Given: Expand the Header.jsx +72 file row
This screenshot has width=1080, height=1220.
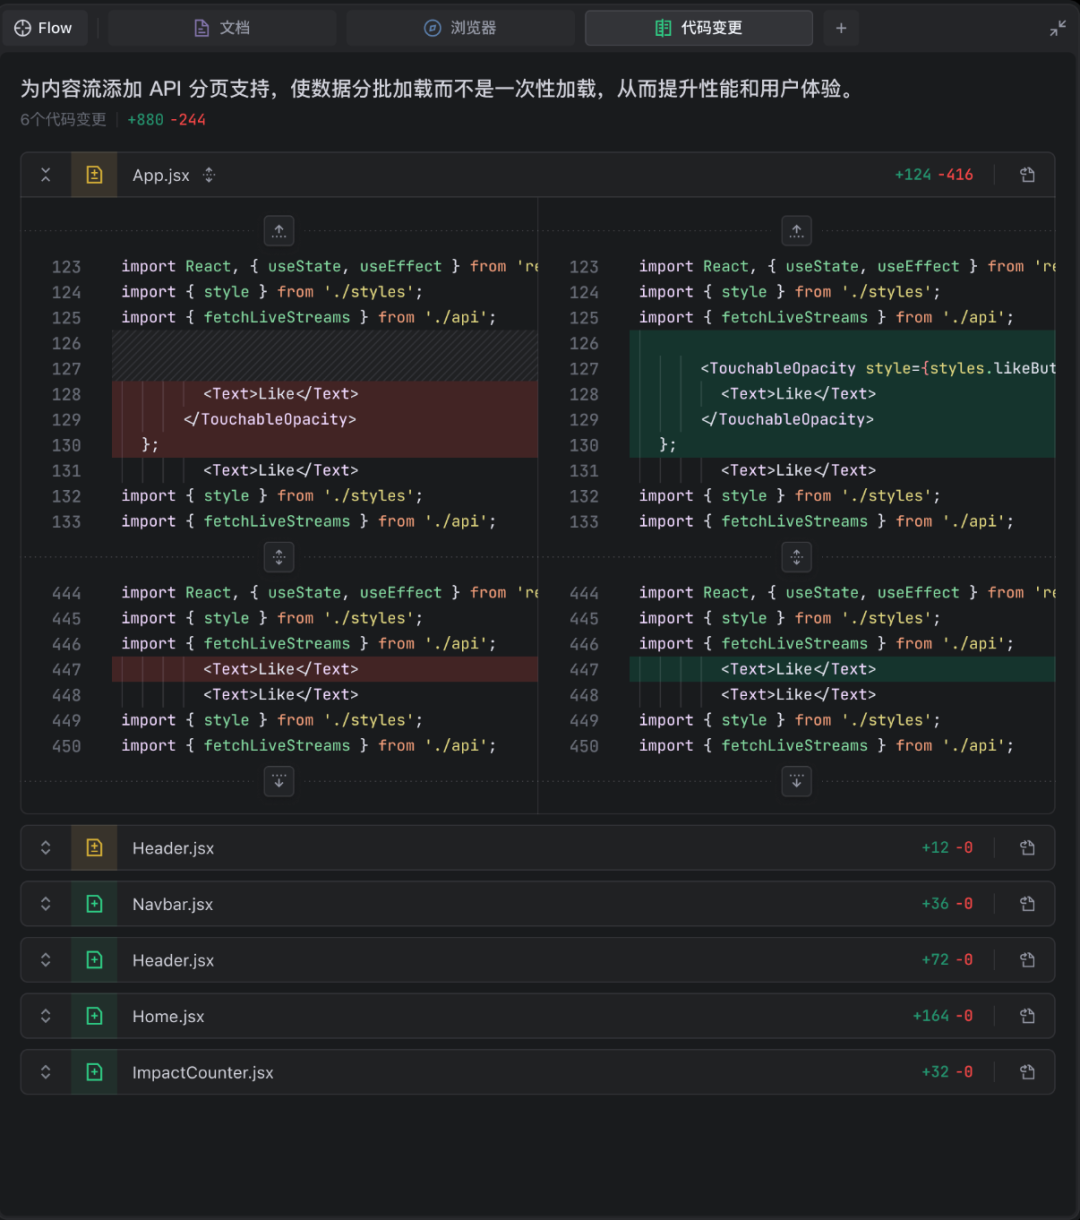Looking at the screenshot, I should point(46,960).
